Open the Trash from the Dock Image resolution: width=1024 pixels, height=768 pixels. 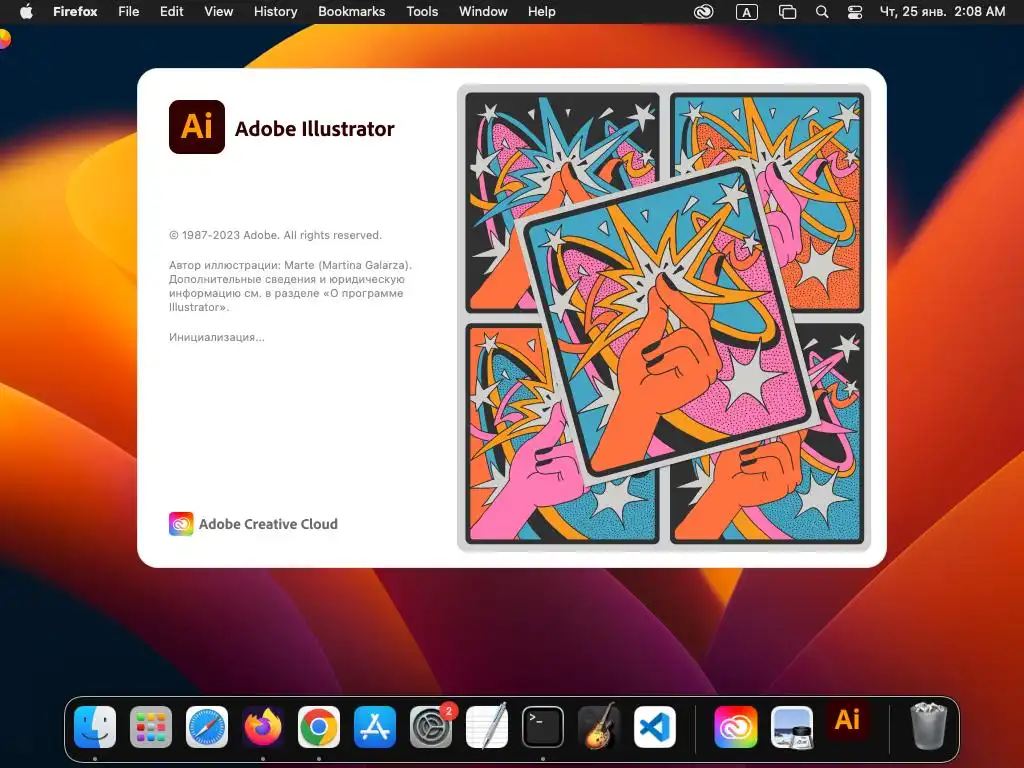(928, 726)
